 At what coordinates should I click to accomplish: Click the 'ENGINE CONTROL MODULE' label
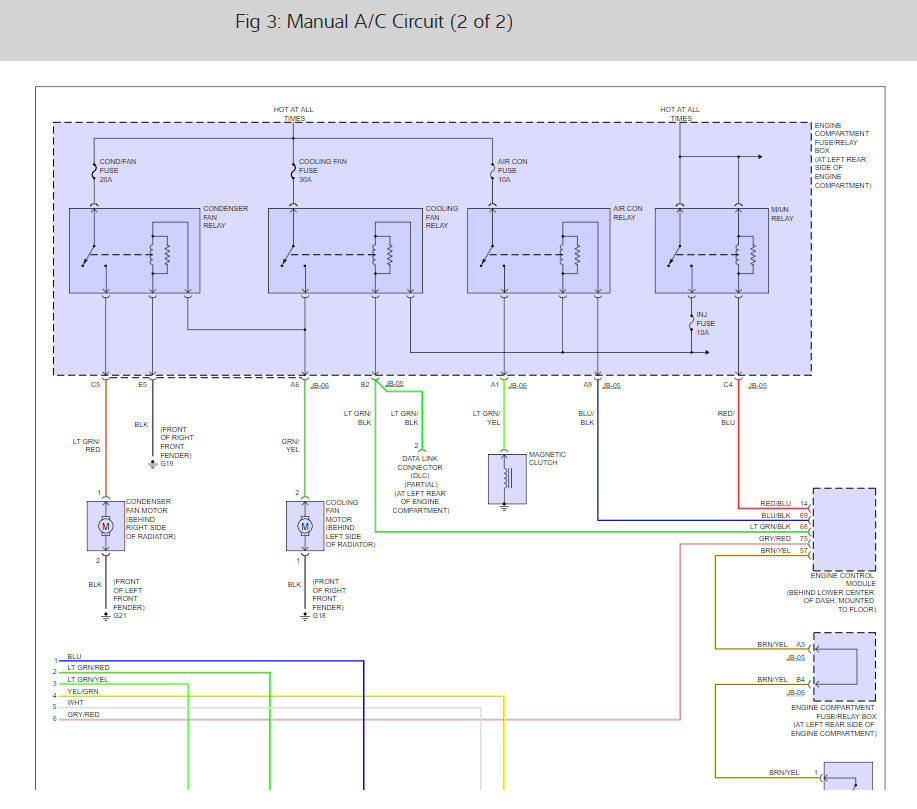[x=843, y=580]
